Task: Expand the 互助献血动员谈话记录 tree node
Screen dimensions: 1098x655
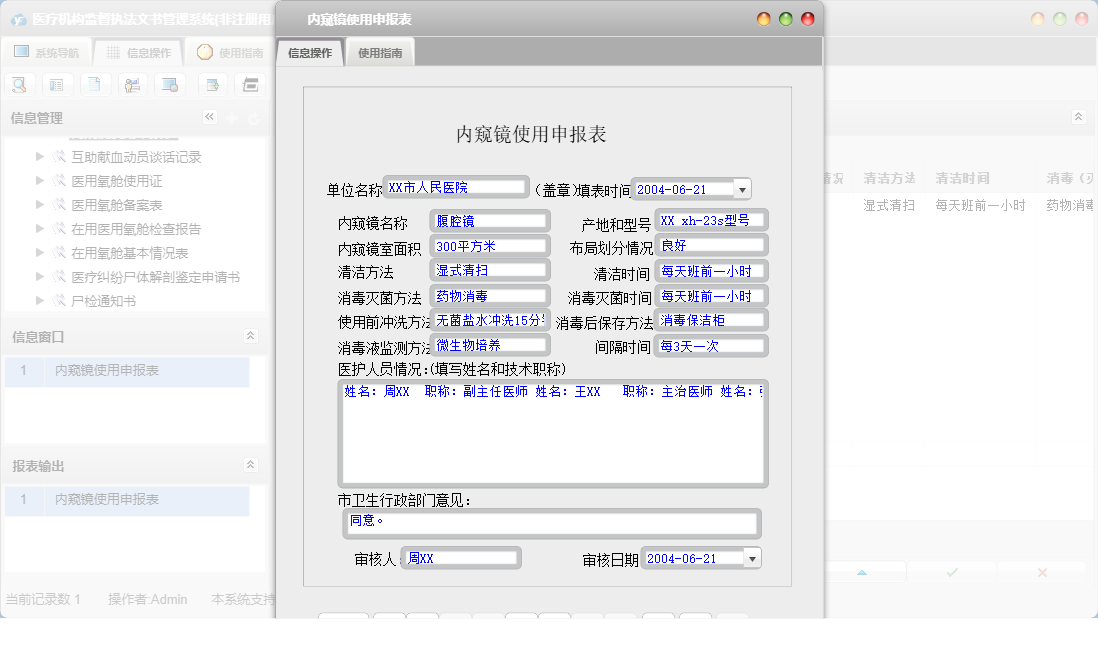Action: pyautogui.click(x=40, y=156)
